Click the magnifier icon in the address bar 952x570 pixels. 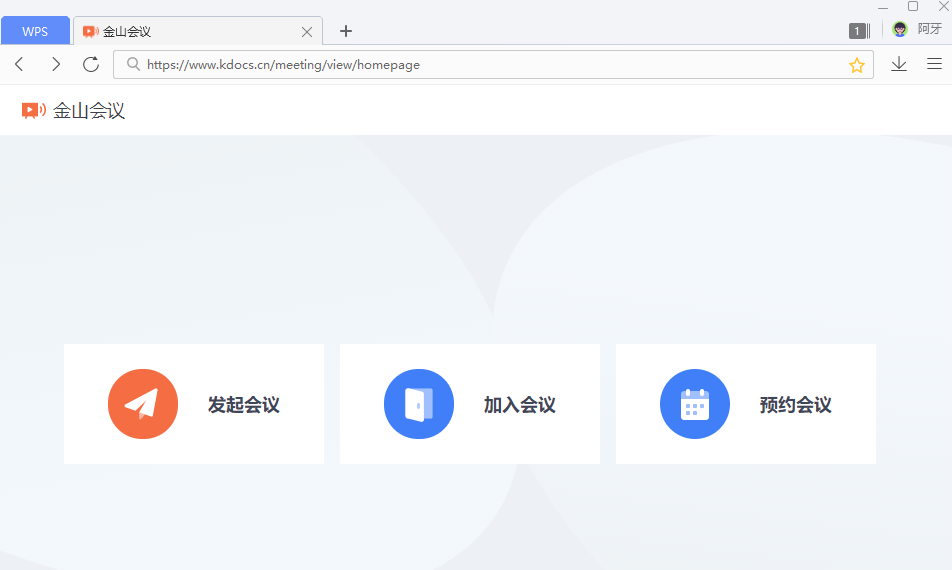133,65
